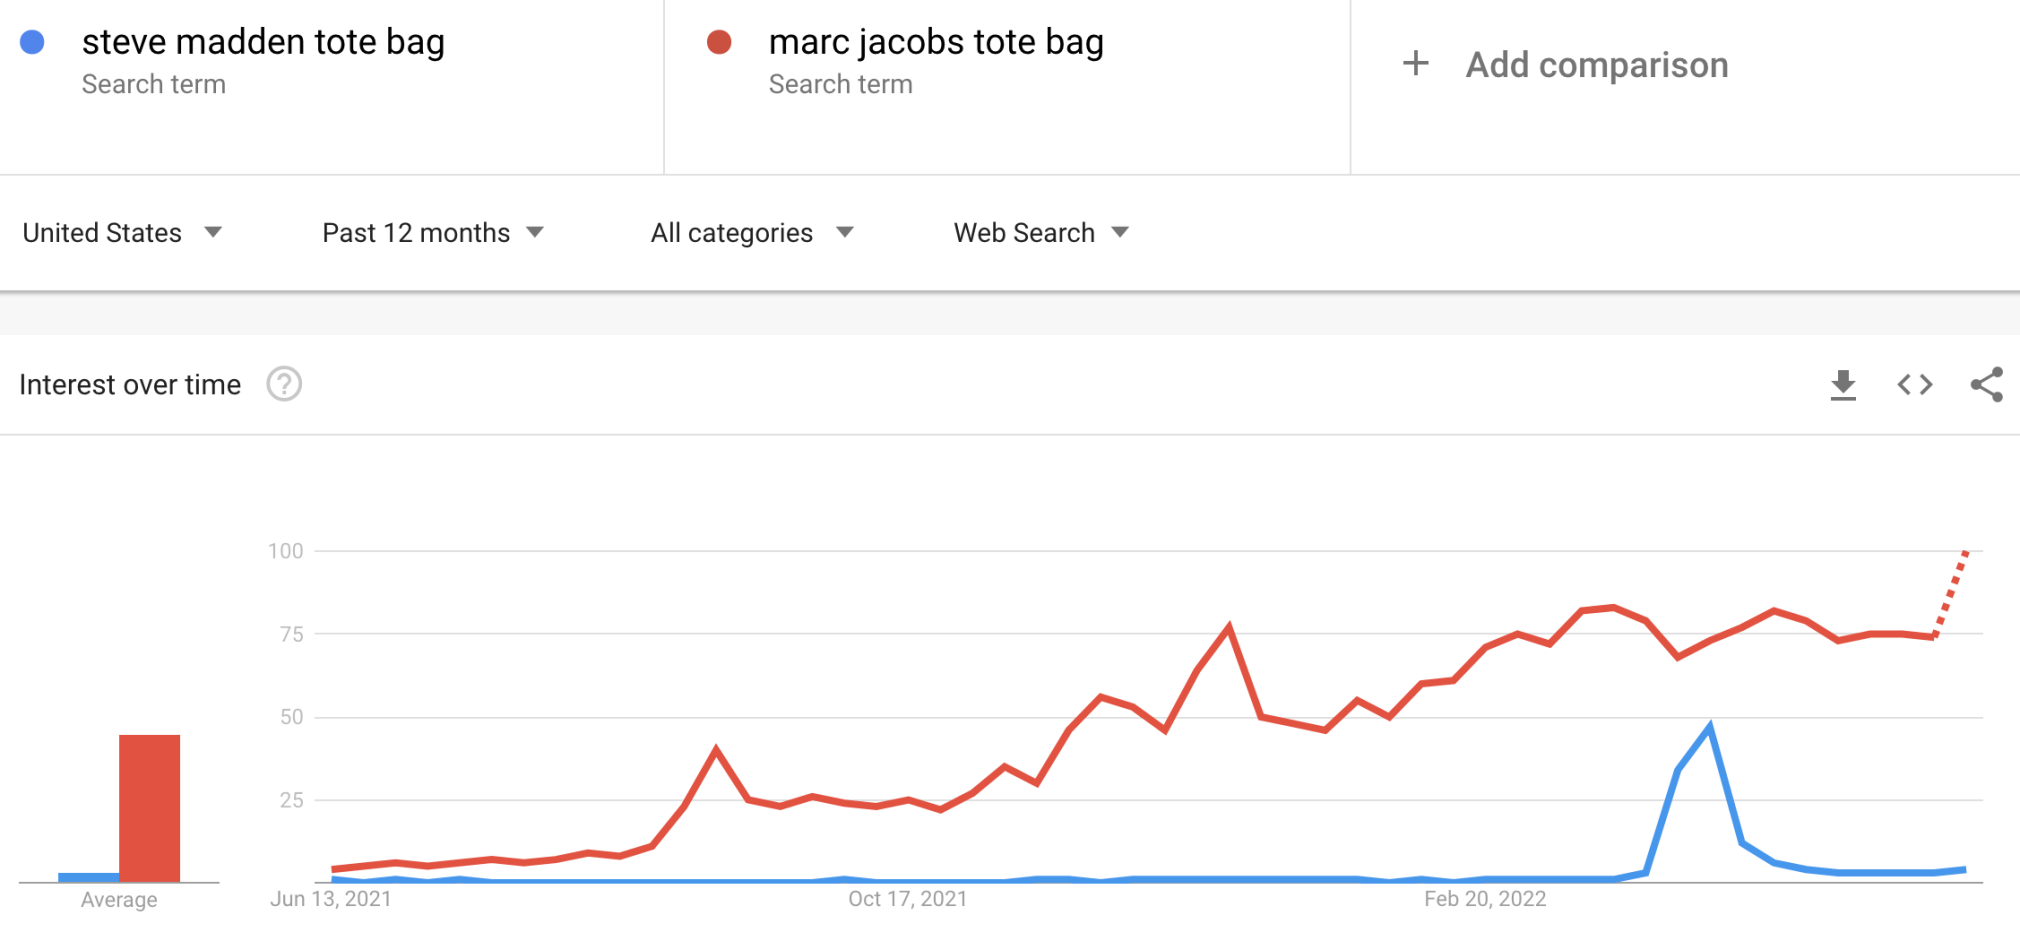Edit the marc jacobs tote bag term
Screen dimensions: 2020x941
tap(936, 42)
